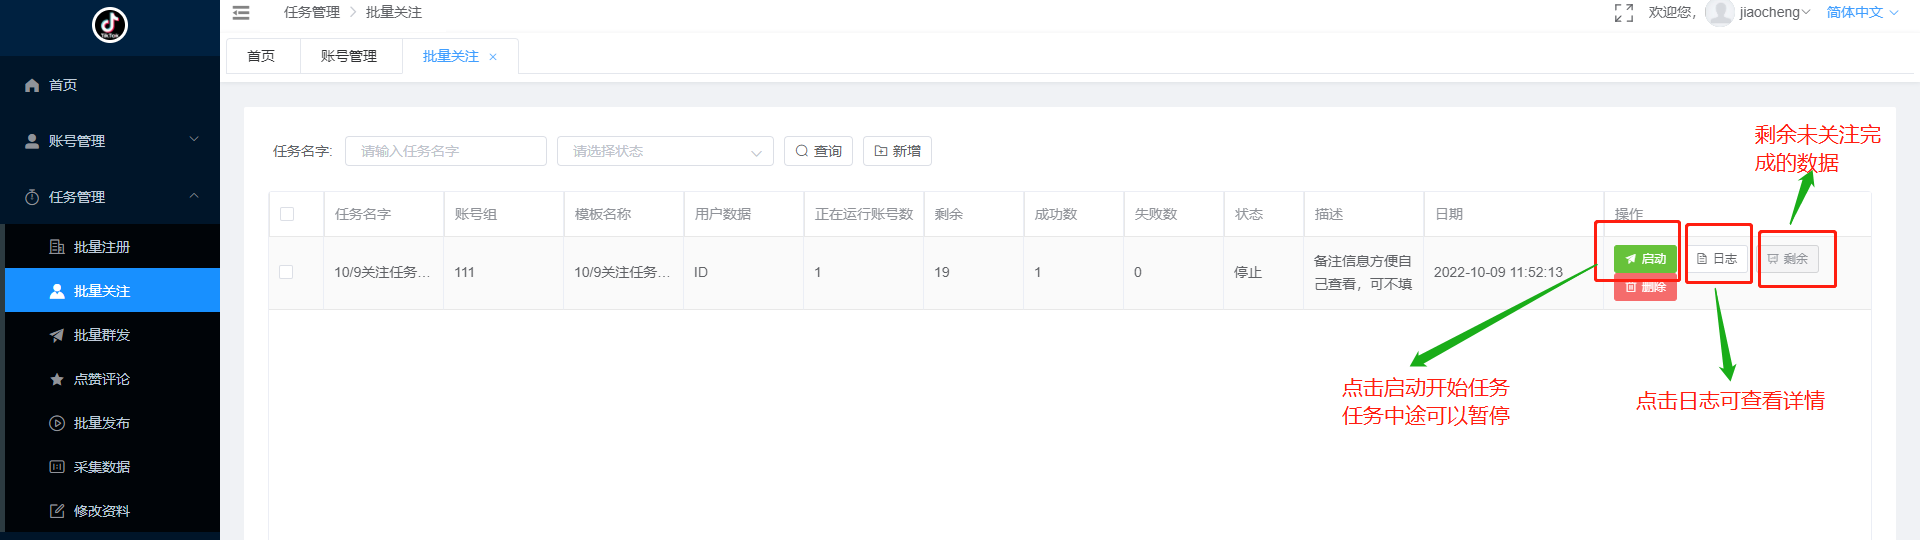
Task: Switch to the 首页 tab
Action: click(x=261, y=56)
